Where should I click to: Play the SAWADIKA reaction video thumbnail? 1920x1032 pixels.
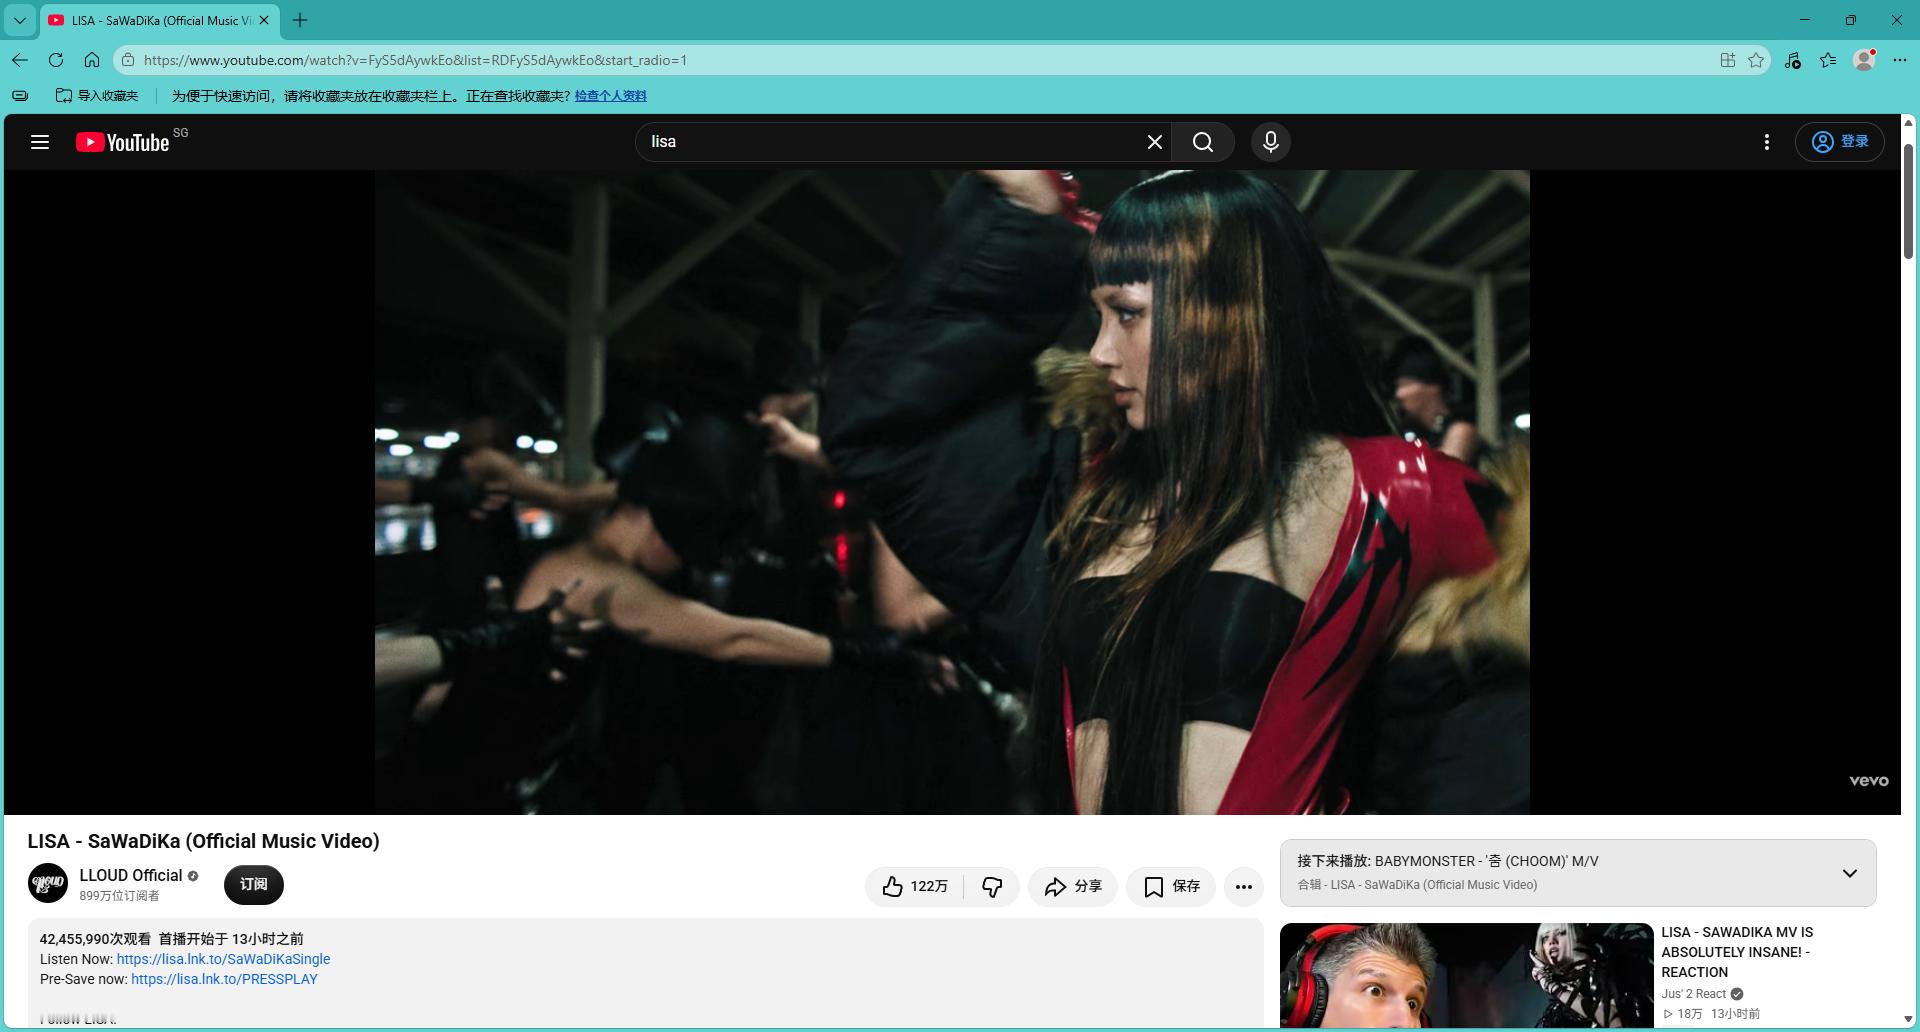click(1466, 976)
